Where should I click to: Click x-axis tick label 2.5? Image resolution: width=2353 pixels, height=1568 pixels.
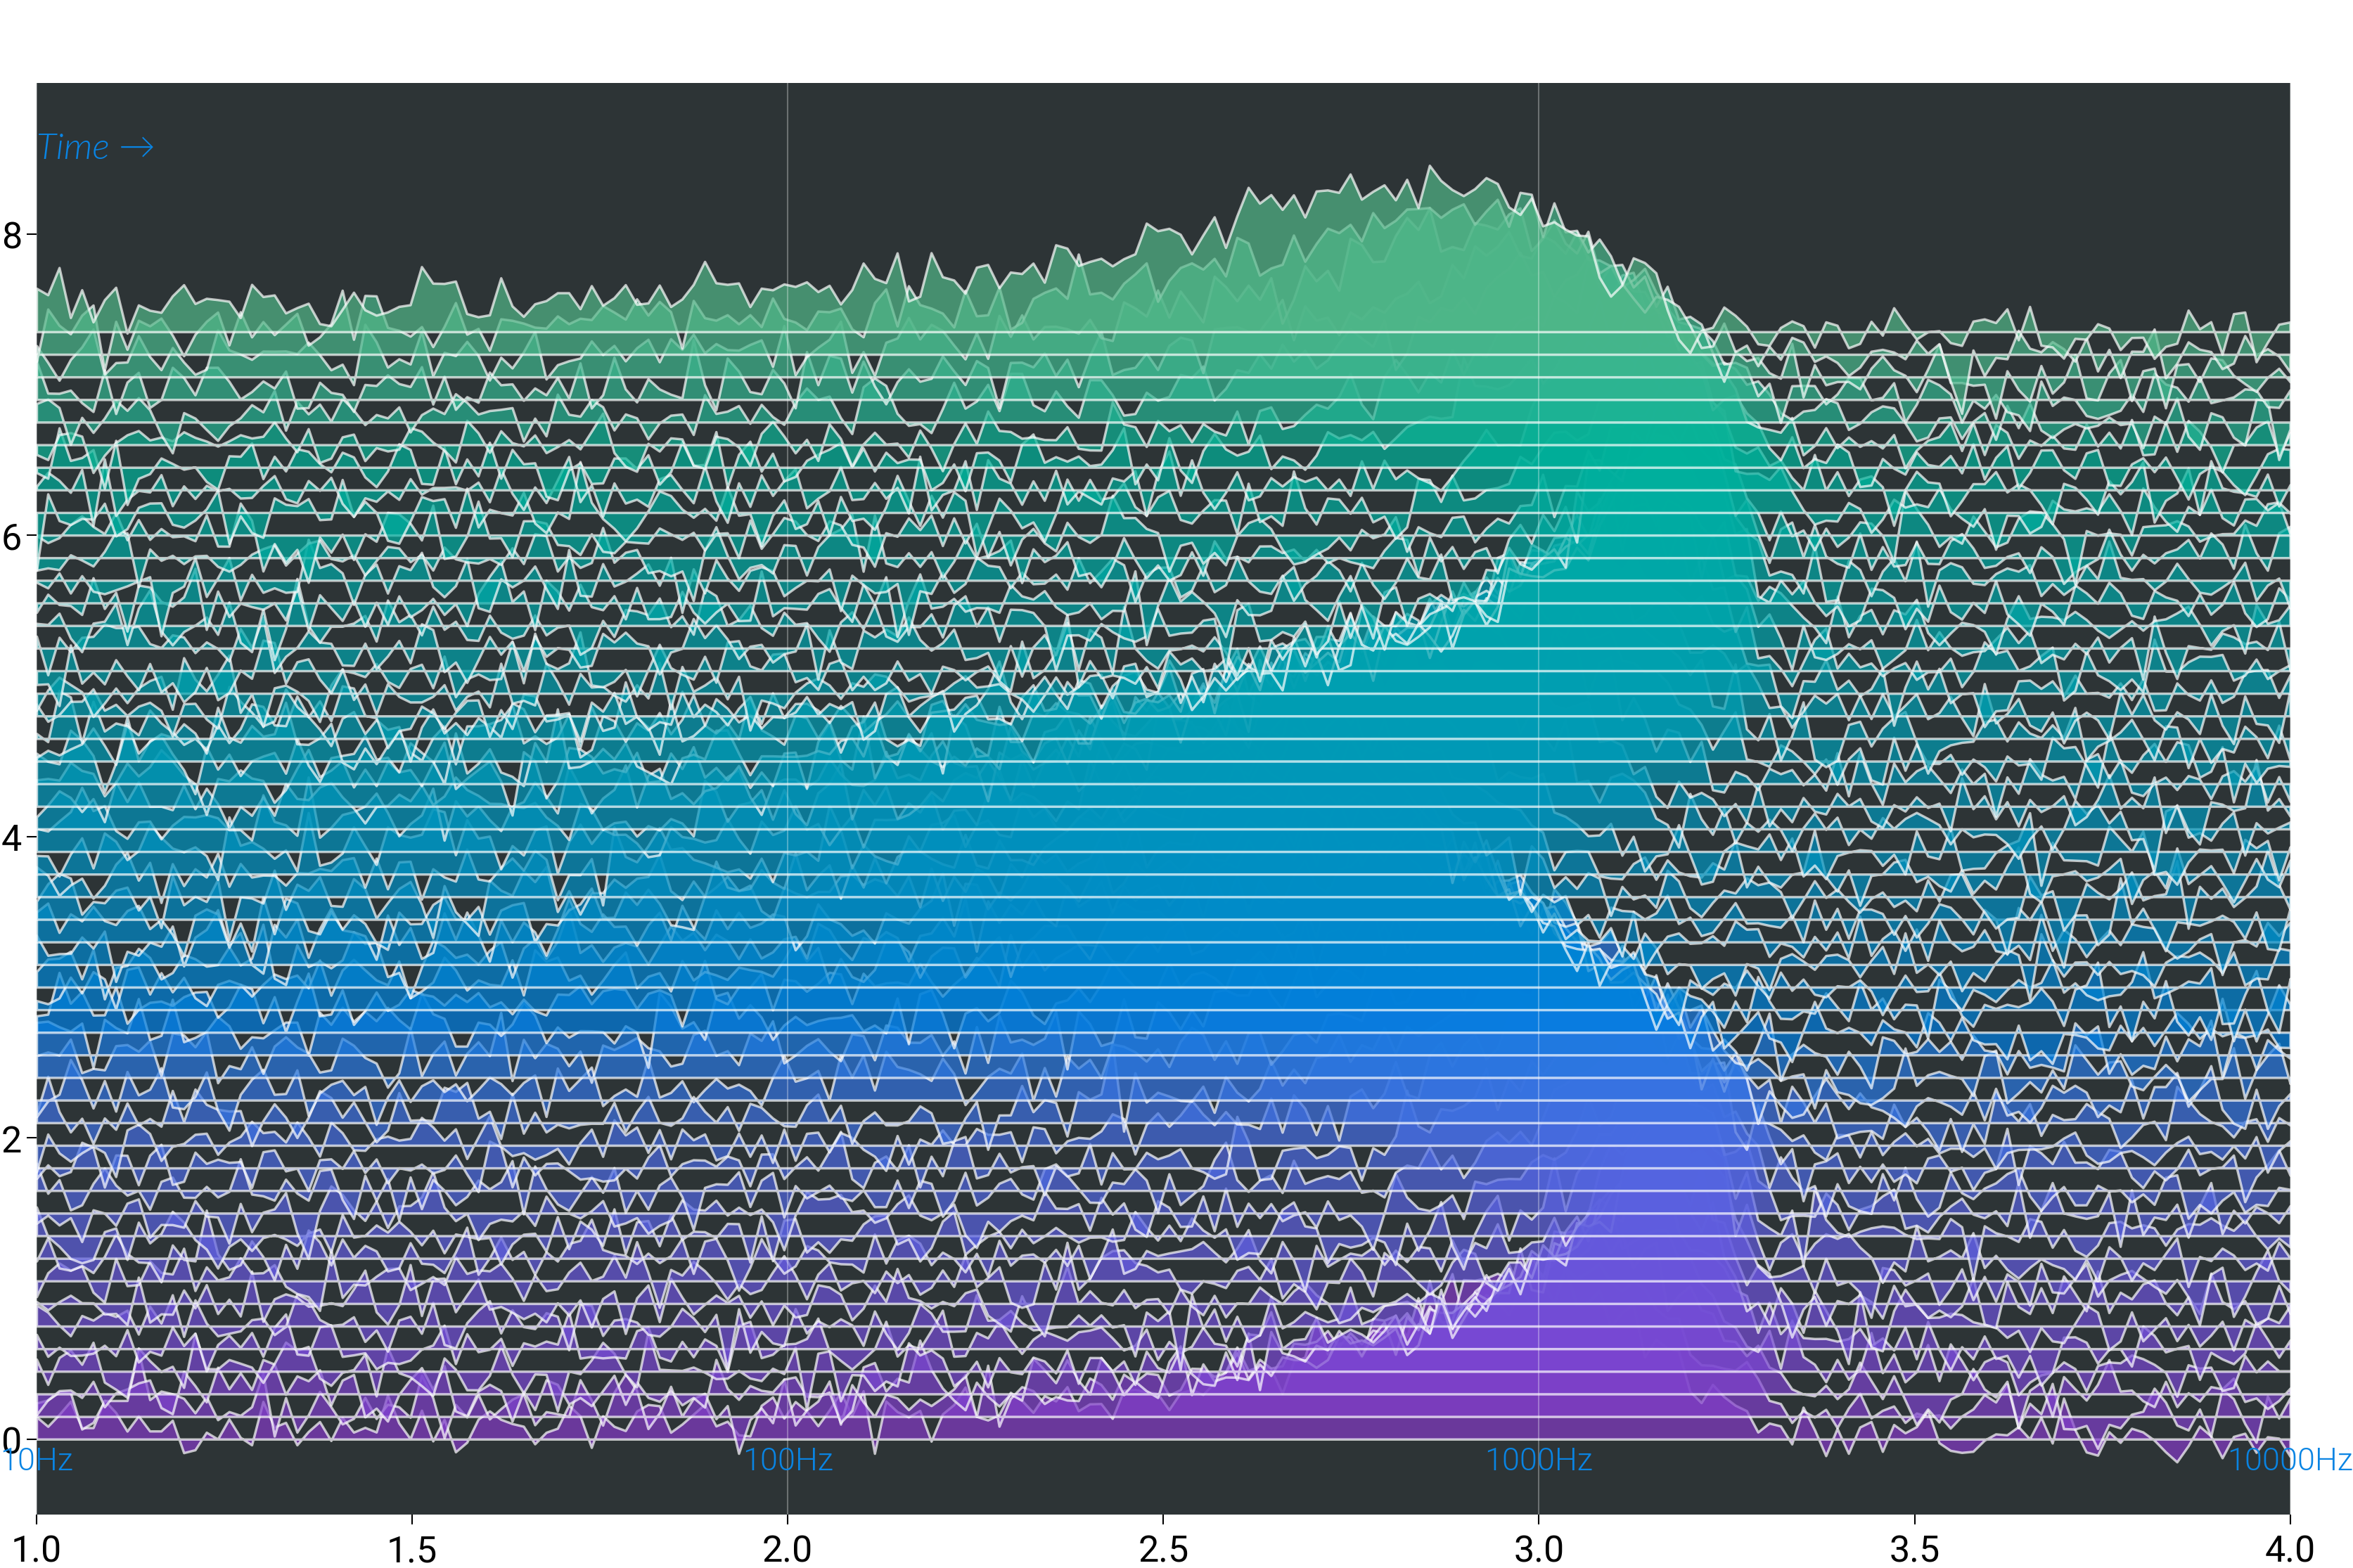point(1163,1549)
